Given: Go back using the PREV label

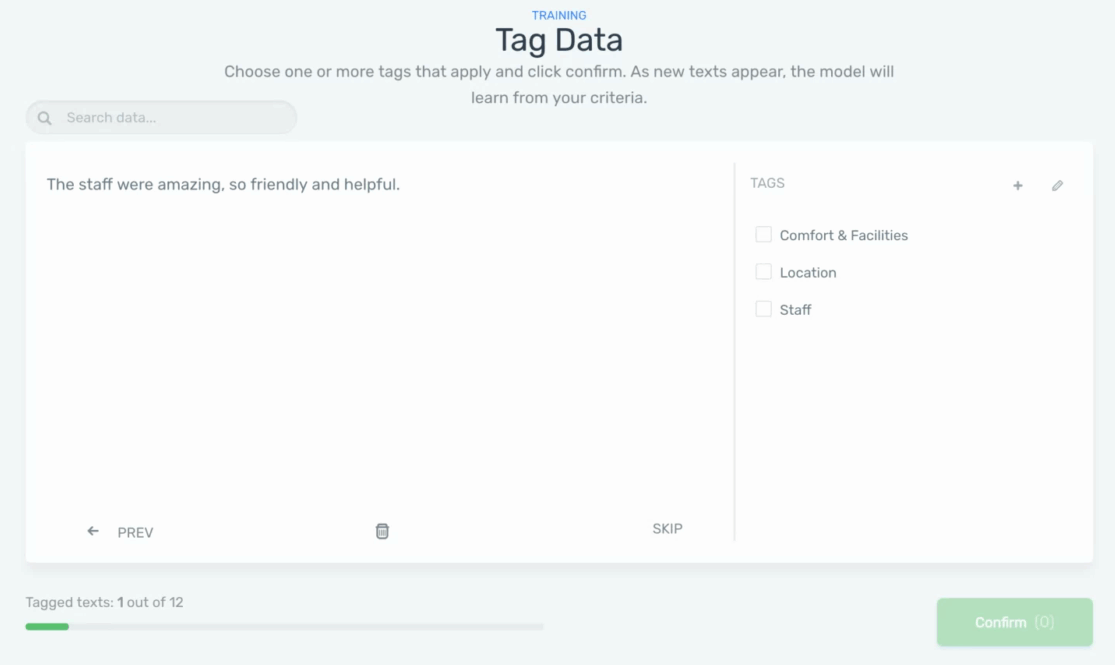Looking at the screenshot, I should [x=135, y=532].
